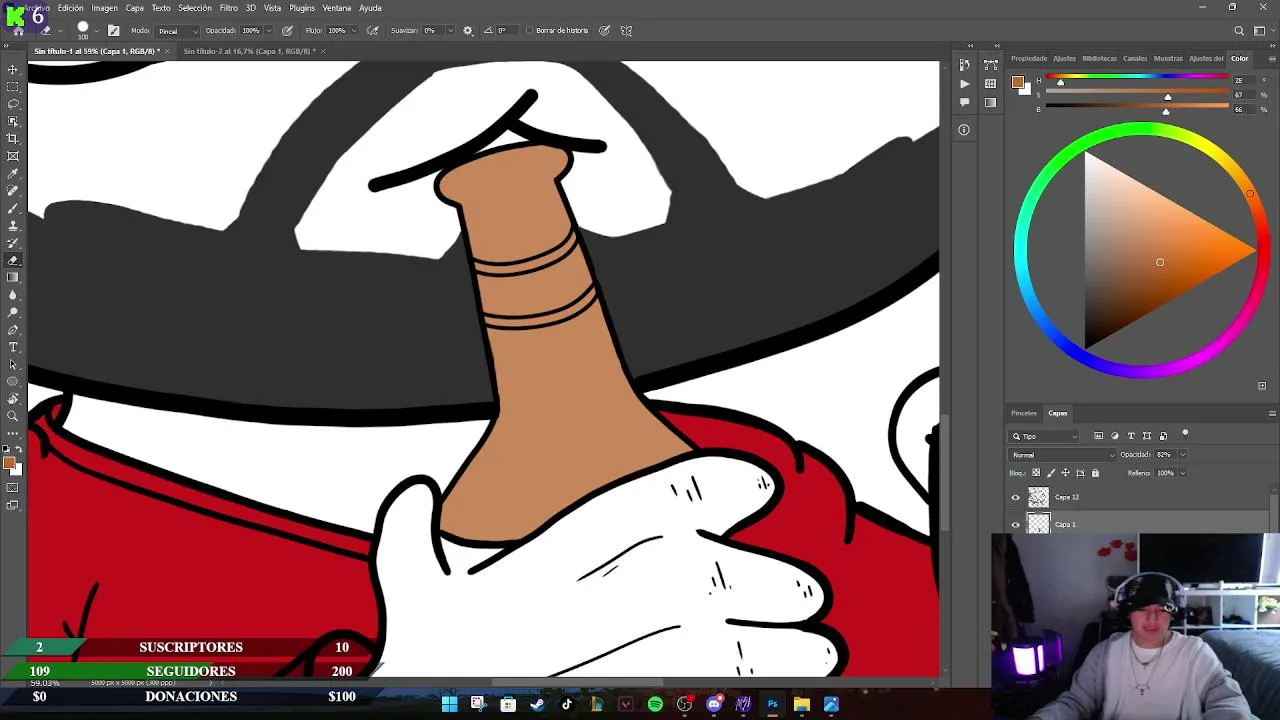Open the brush preset picker arrow
The width and height of the screenshot is (1280, 720).
click(96, 31)
